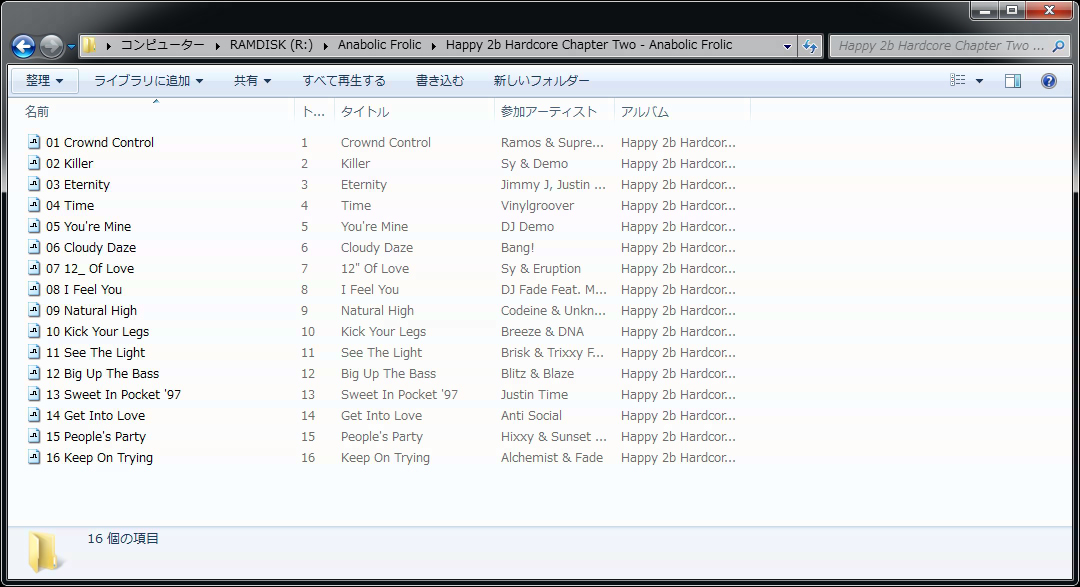Expand the address bar history dropdown
The image size is (1080, 587).
(x=787, y=46)
